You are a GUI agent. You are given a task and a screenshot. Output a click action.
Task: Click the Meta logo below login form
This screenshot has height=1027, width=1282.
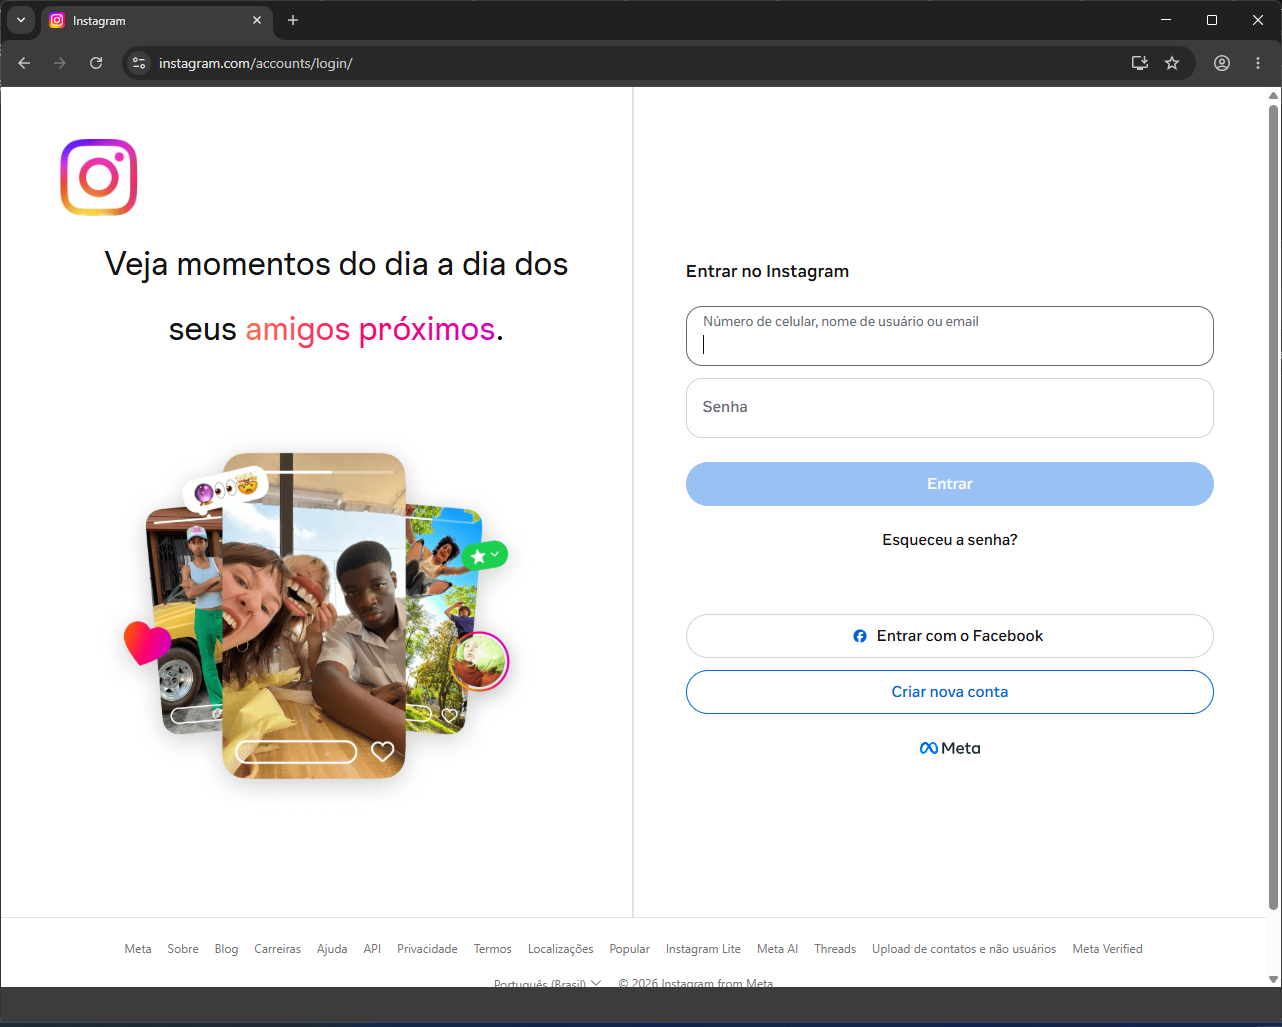[950, 748]
